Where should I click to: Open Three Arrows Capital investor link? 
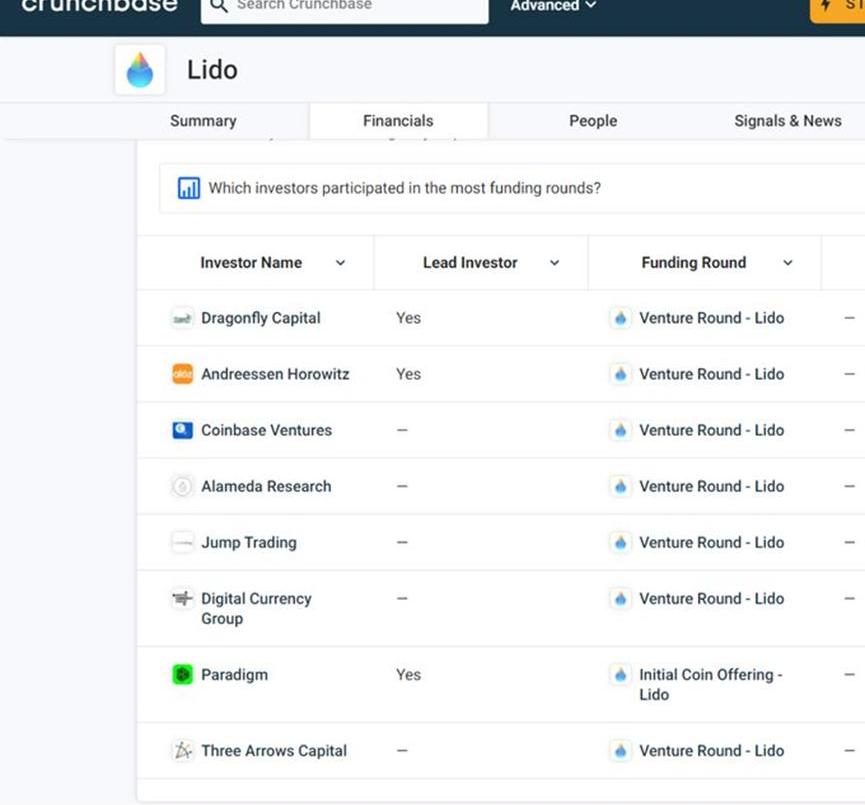pos(274,751)
